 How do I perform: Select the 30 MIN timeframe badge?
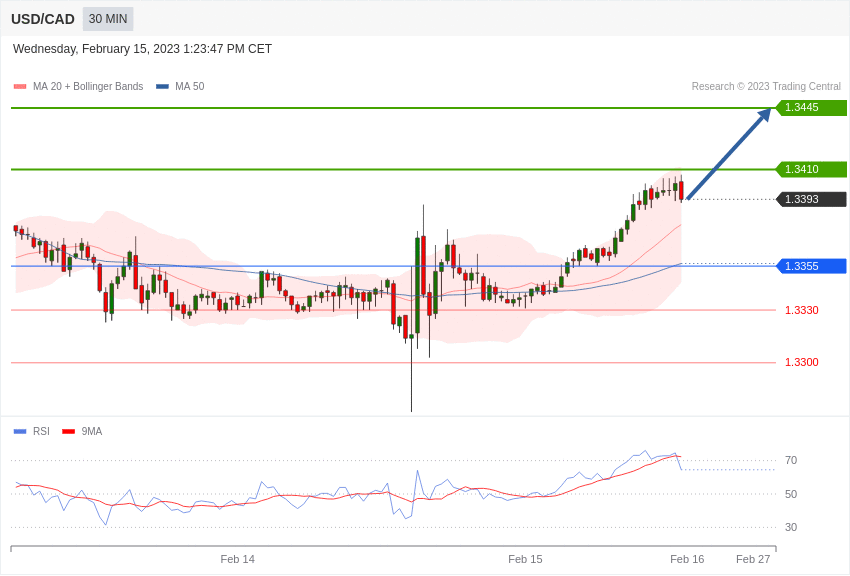[x=108, y=19]
